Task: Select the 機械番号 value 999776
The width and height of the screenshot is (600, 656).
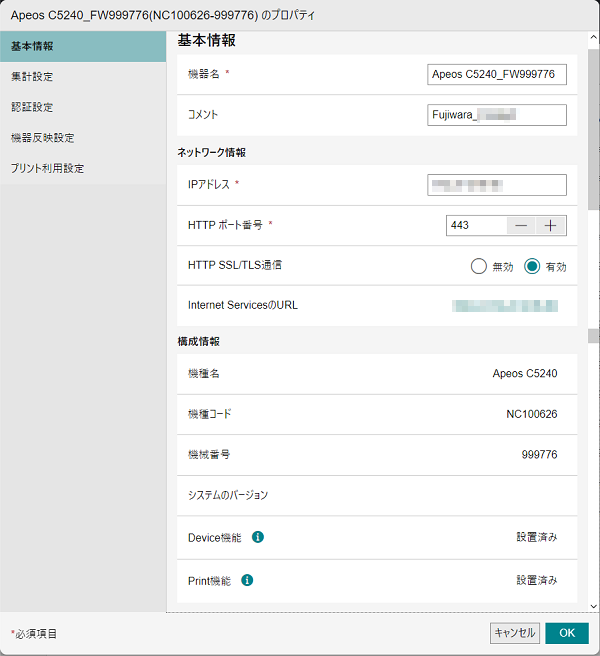Action: coord(539,454)
